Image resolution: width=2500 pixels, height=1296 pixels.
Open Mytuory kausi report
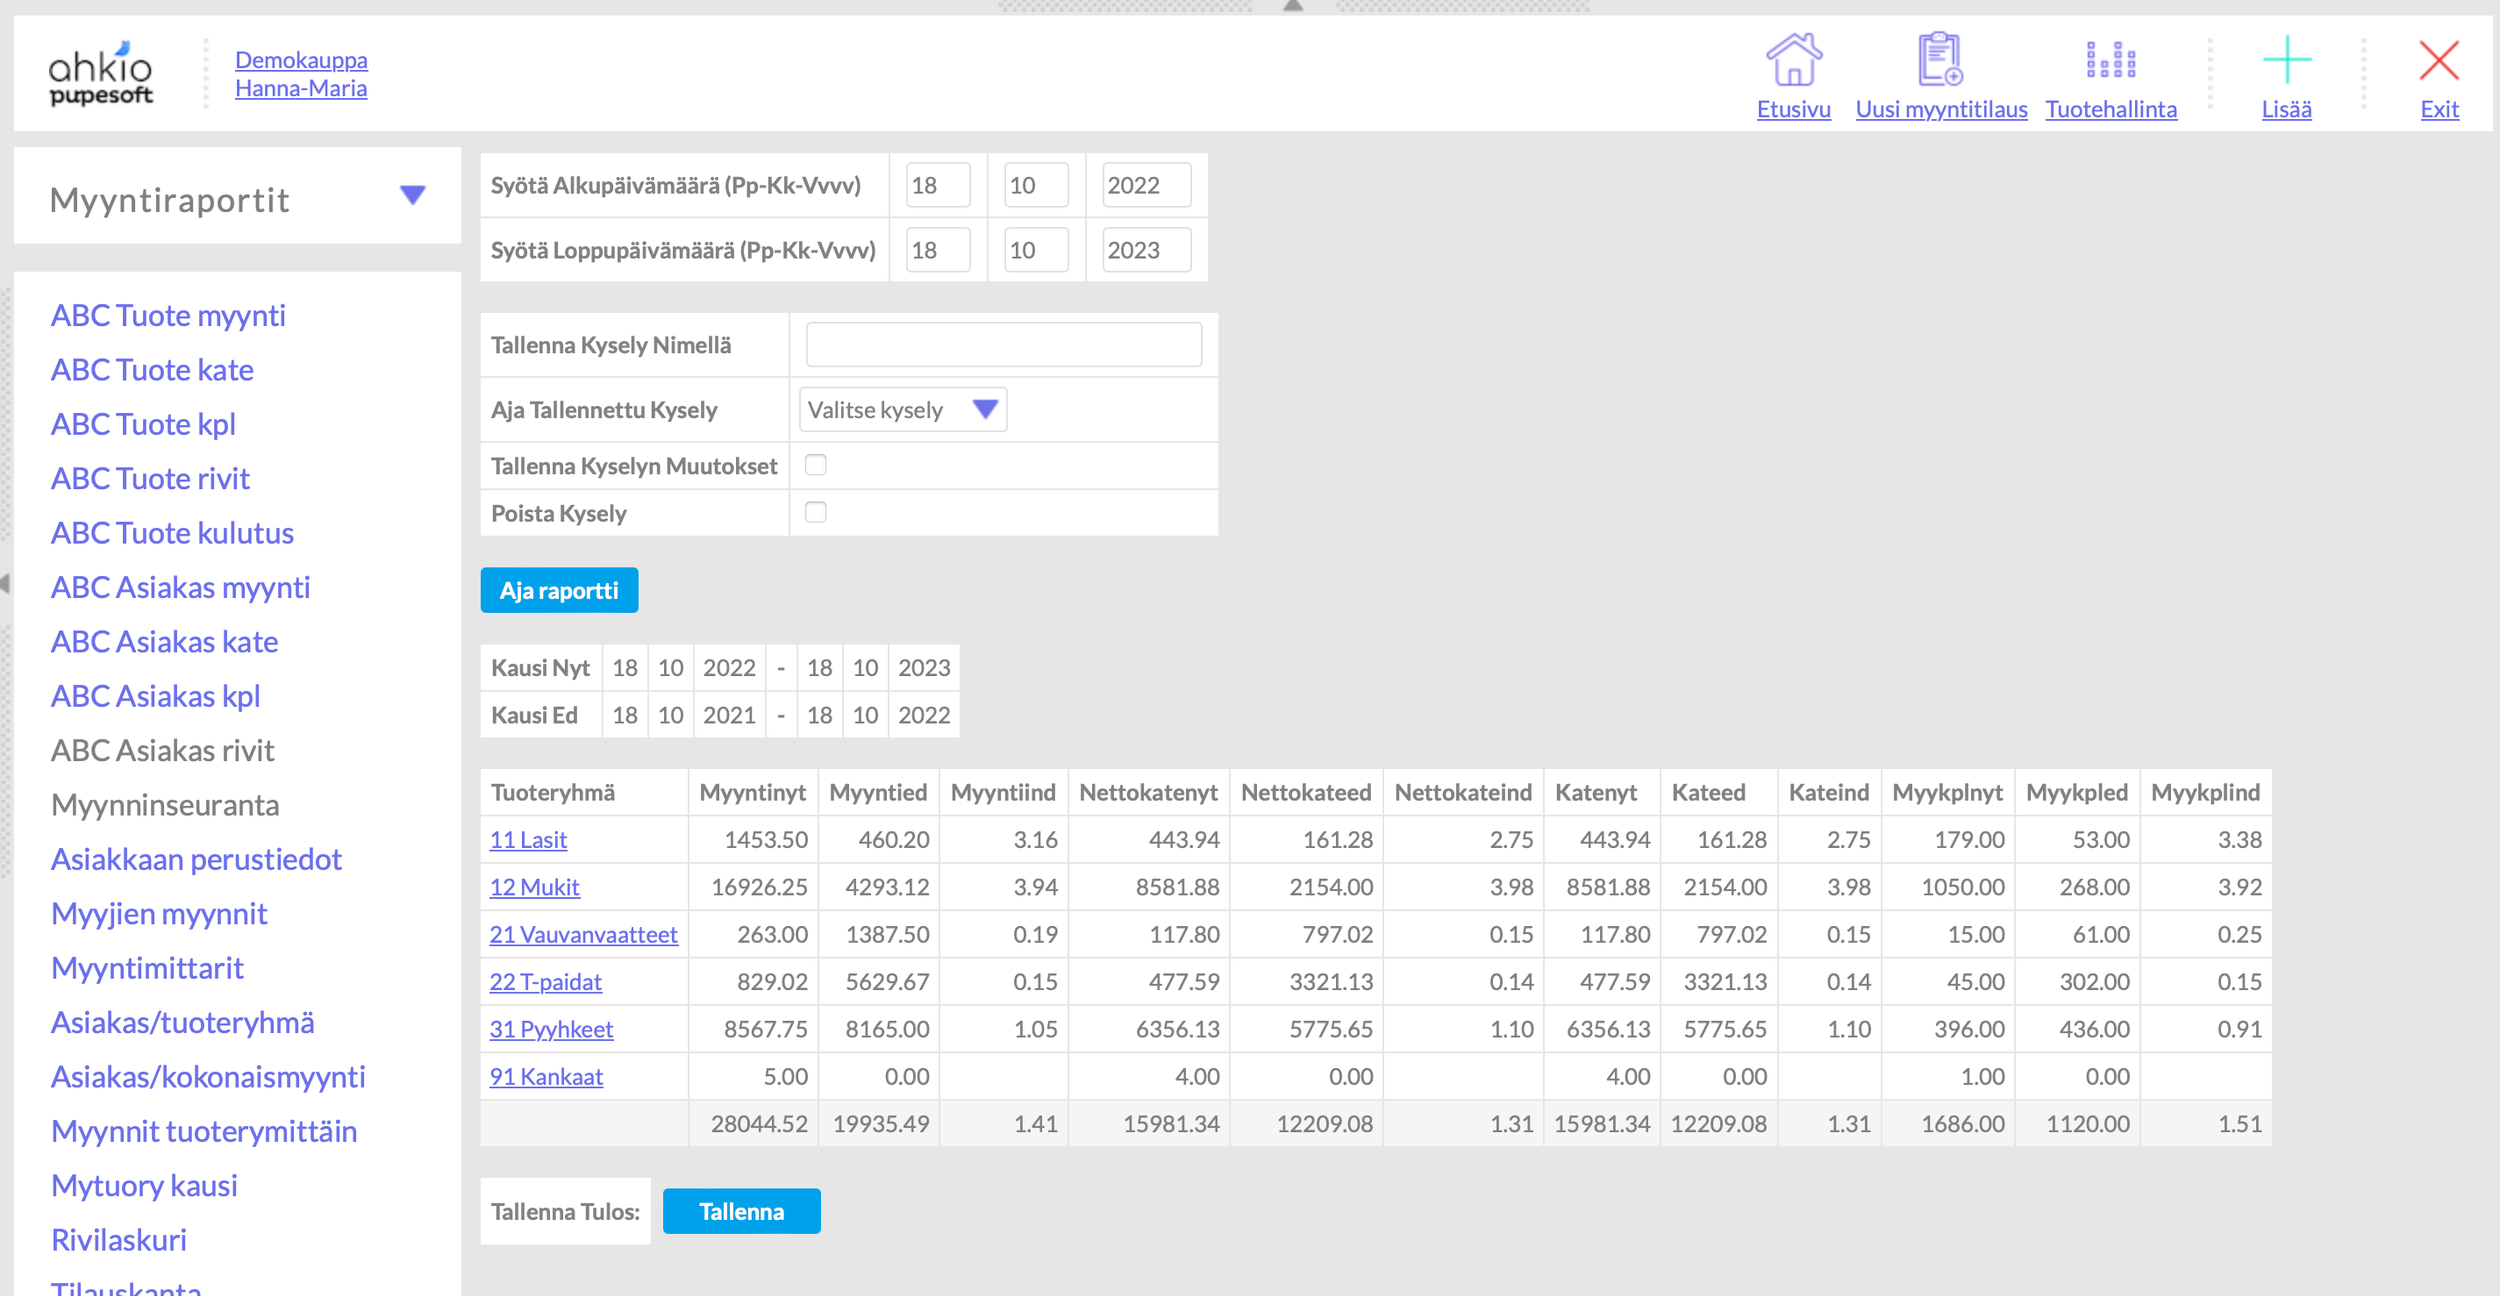[144, 1186]
